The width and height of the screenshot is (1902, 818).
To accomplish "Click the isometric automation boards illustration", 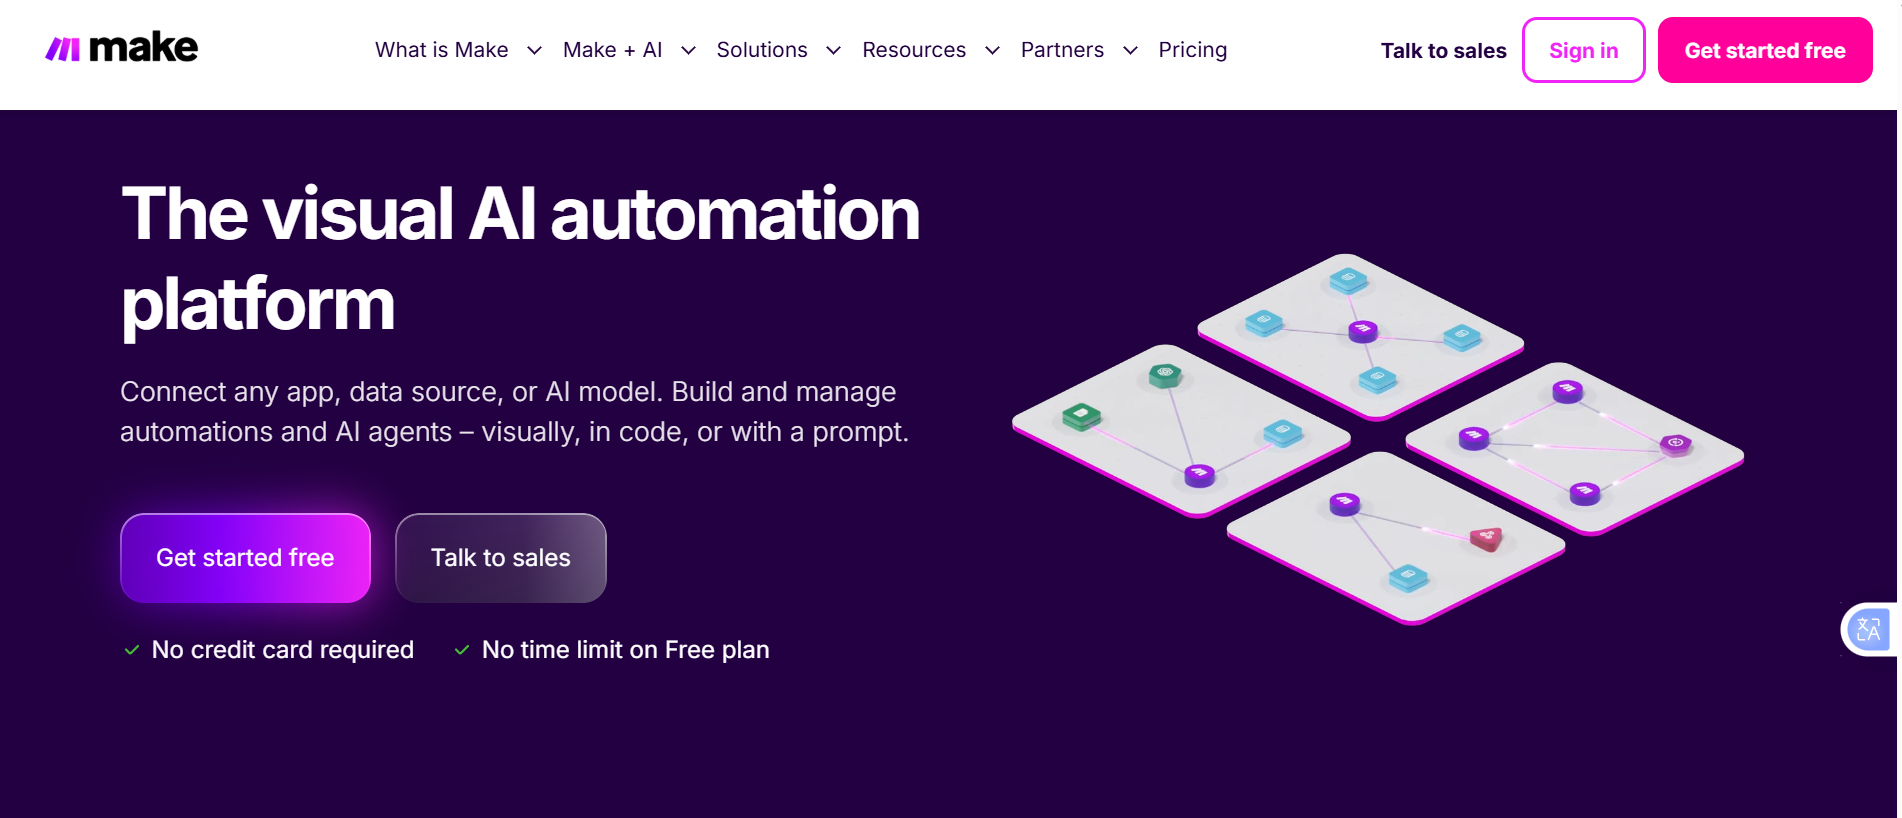I will click(x=1378, y=438).
